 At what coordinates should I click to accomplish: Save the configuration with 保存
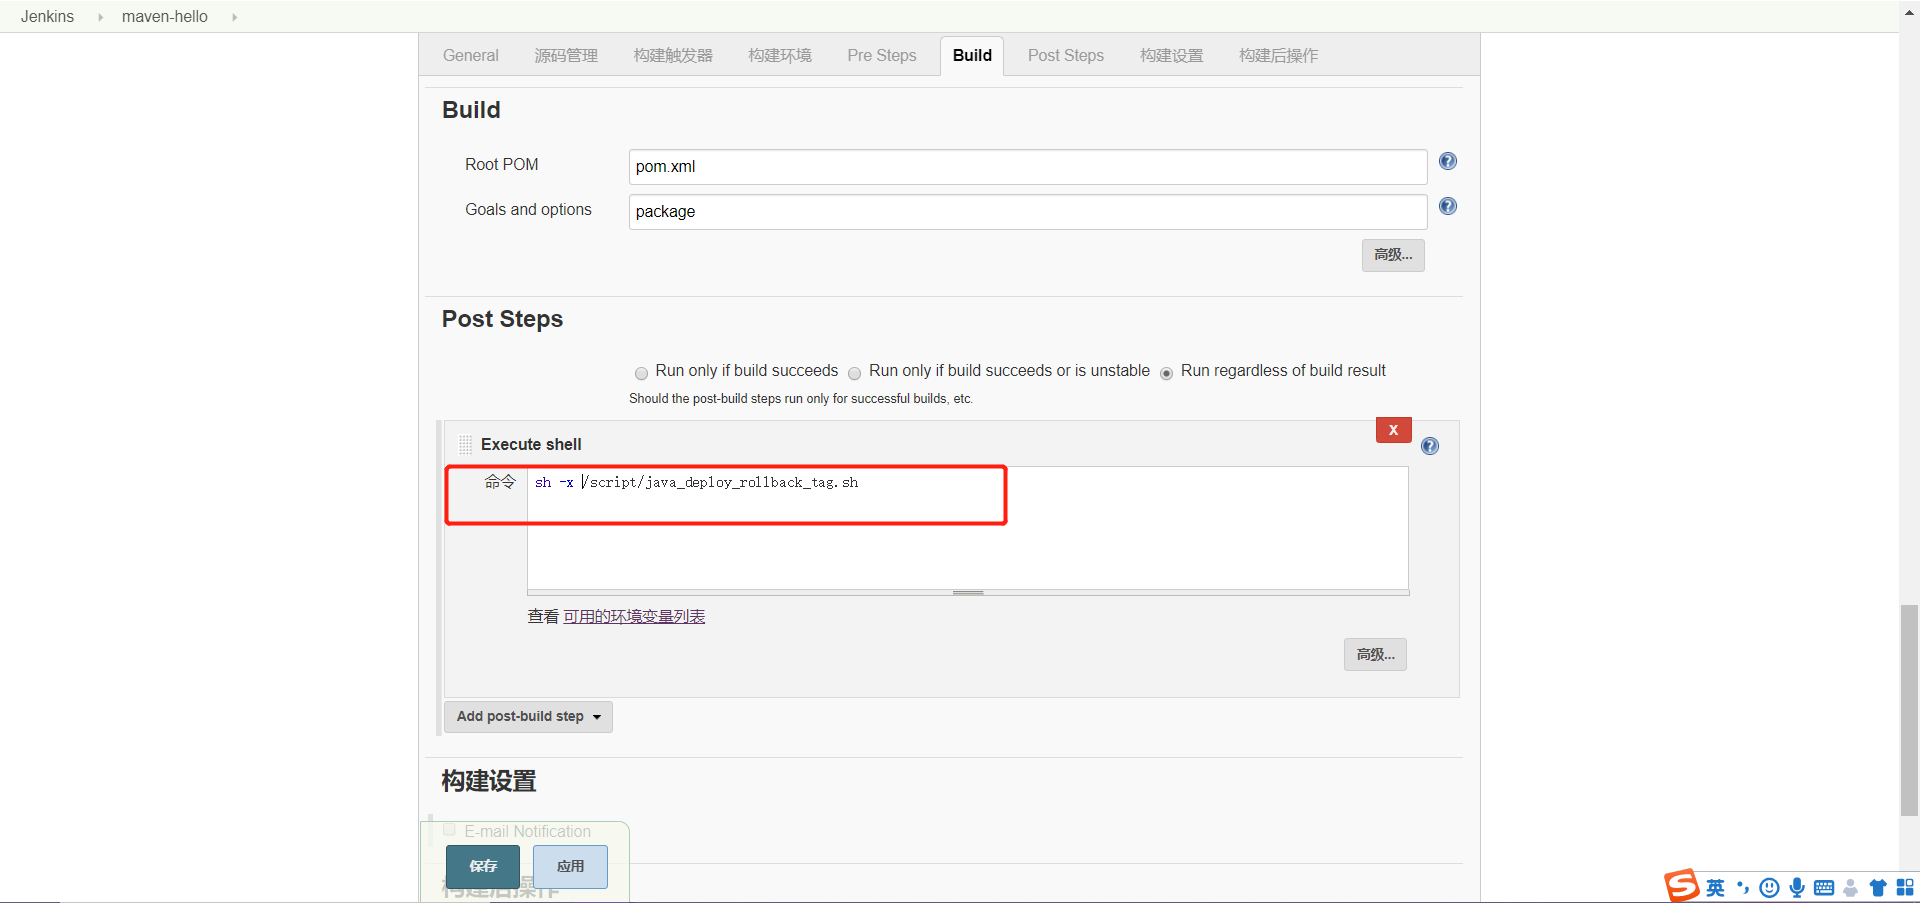[x=483, y=866]
